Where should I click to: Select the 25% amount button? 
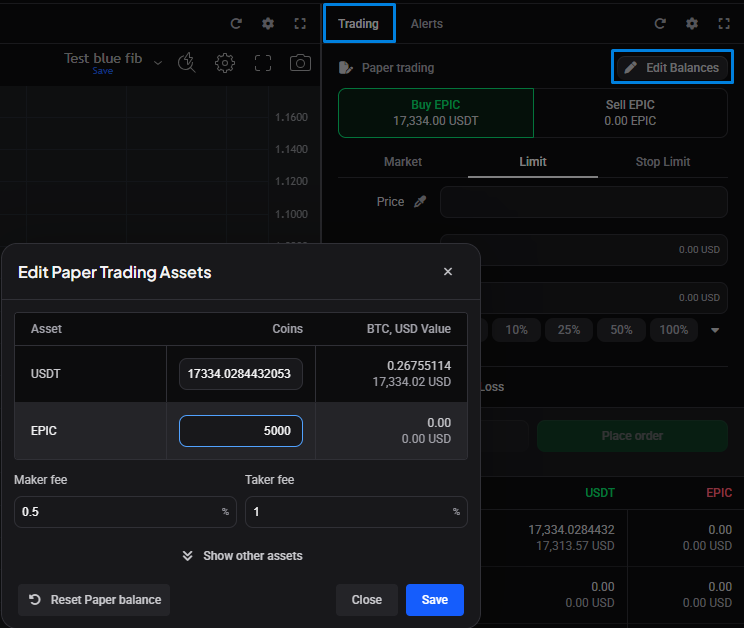tap(569, 330)
